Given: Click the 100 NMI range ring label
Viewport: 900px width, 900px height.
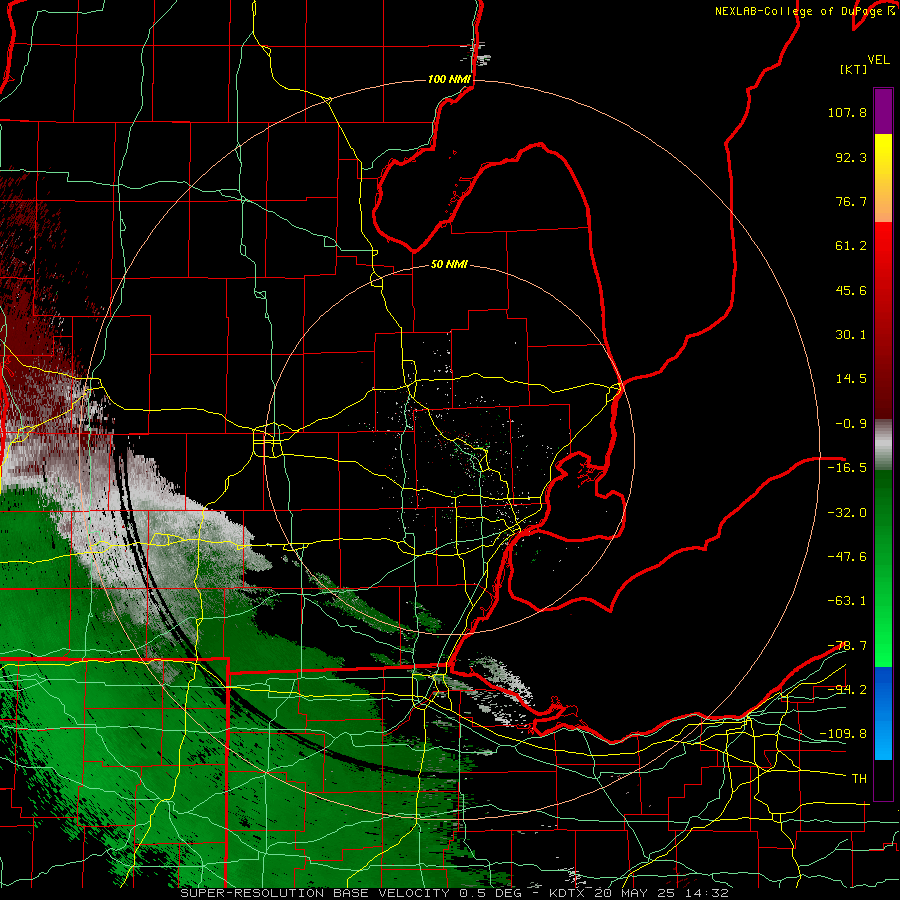Looking at the screenshot, I should (x=449, y=79).
